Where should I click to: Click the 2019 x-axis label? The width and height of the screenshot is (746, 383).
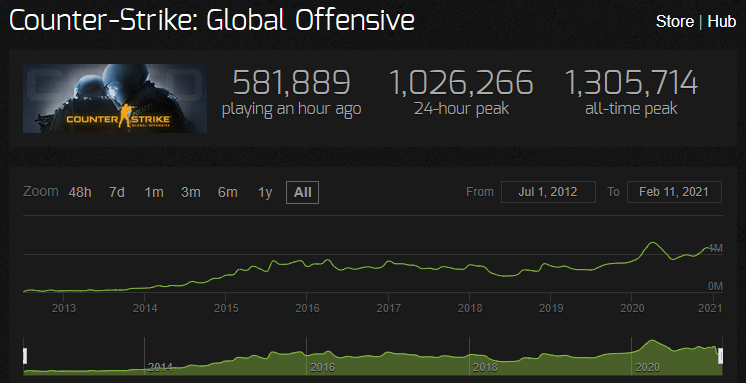[550, 308]
